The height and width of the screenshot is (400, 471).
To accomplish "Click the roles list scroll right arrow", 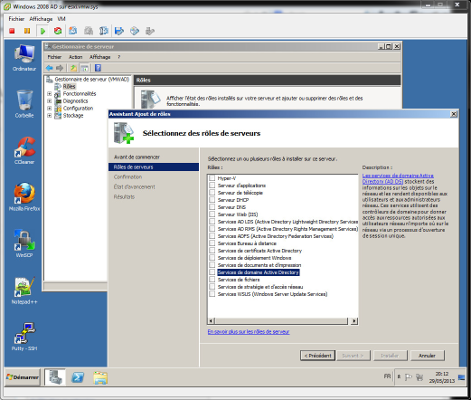I will click(x=354, y=321).
